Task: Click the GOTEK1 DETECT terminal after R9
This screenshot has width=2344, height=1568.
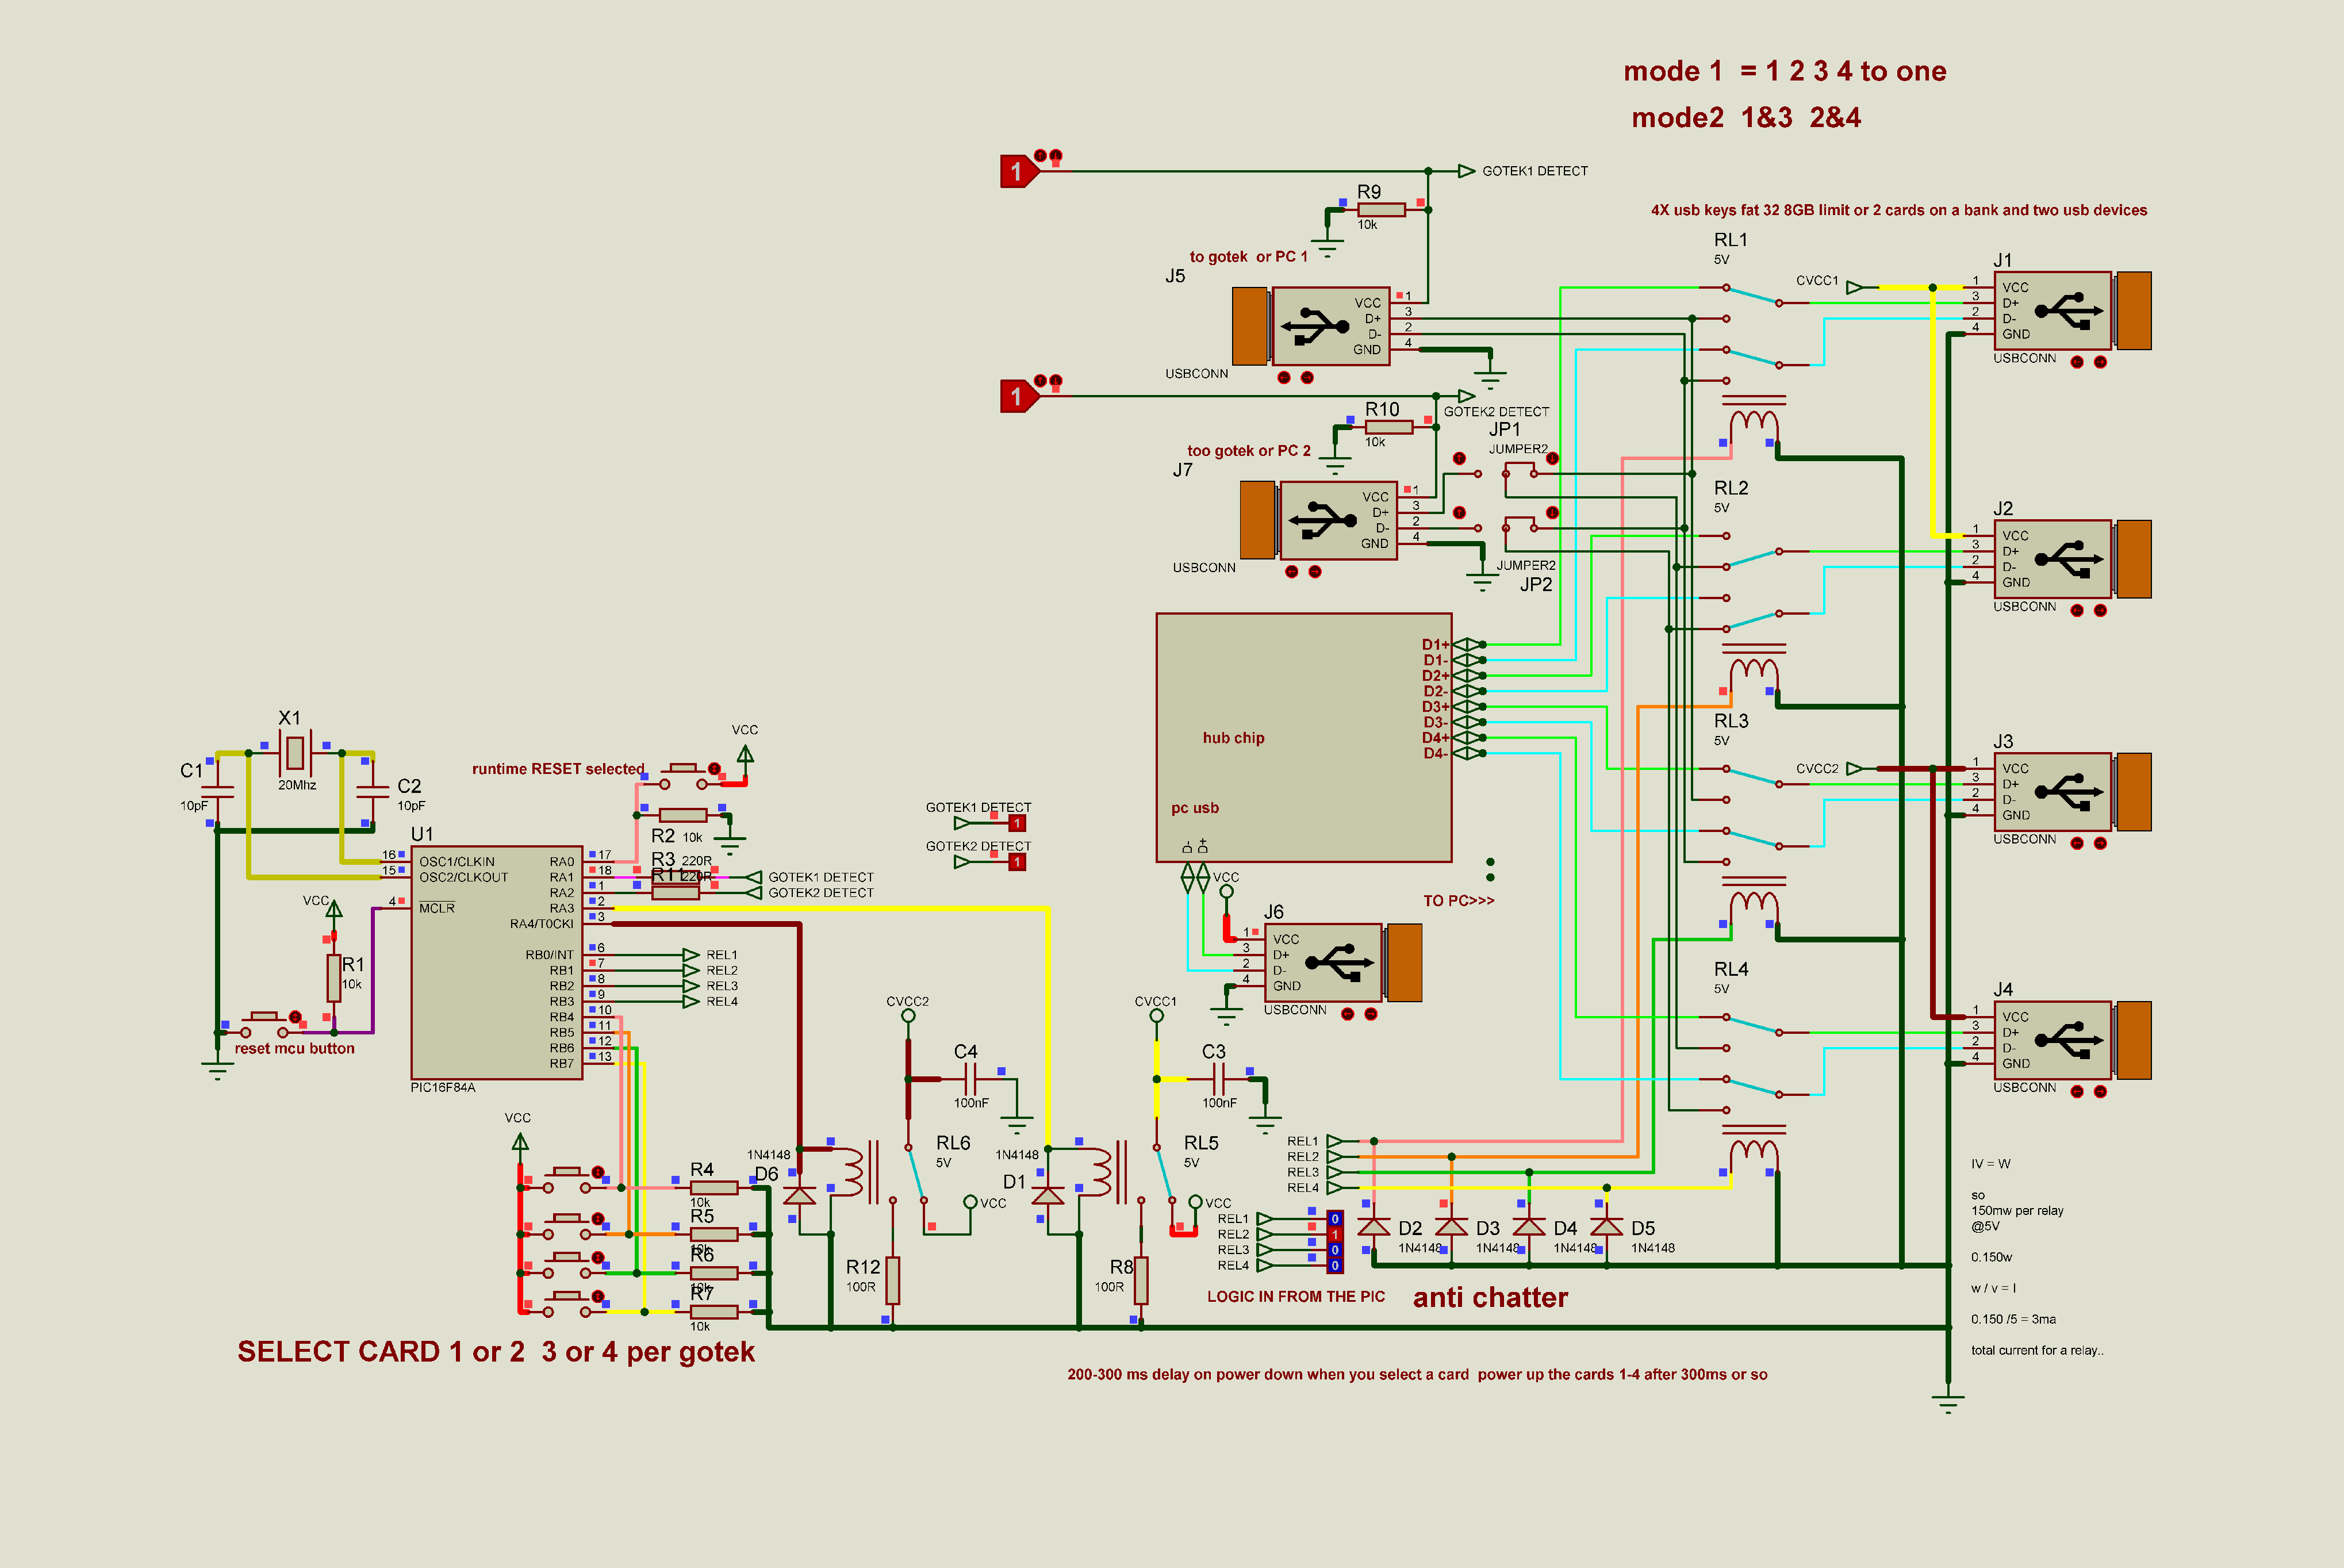Action: 1467,171
